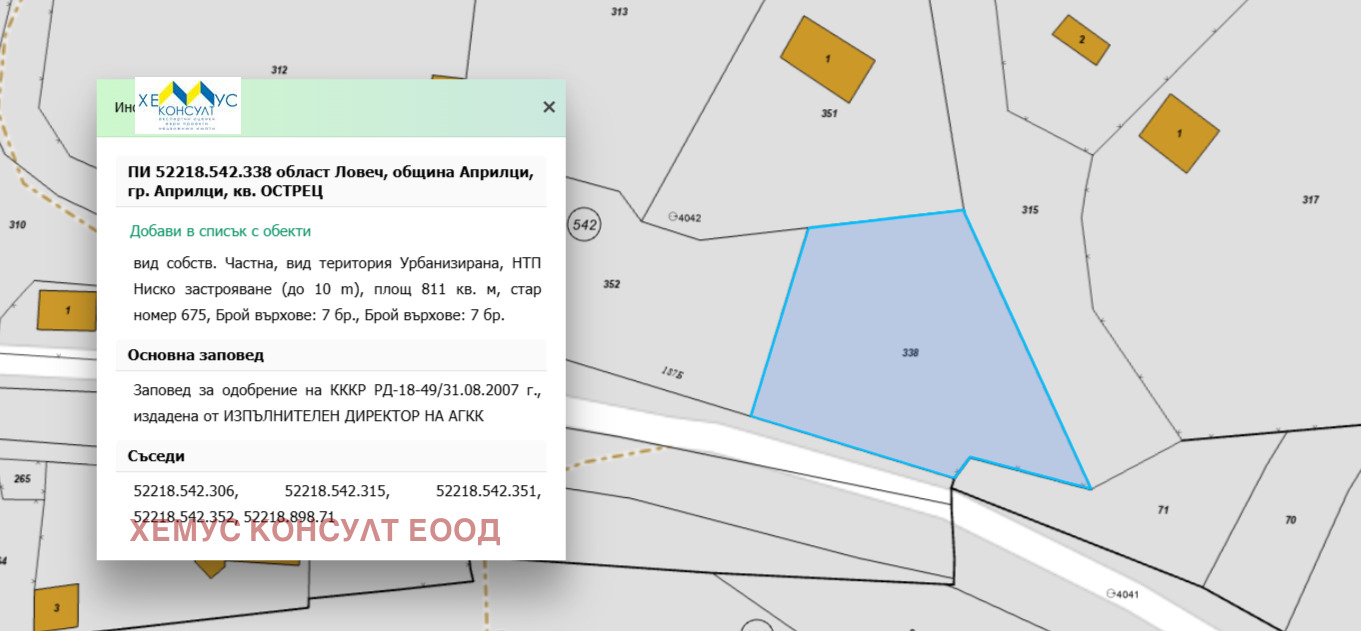Click the circled quarter number 542
This screenshot has height=631, width=1361.
pos(585,225)
